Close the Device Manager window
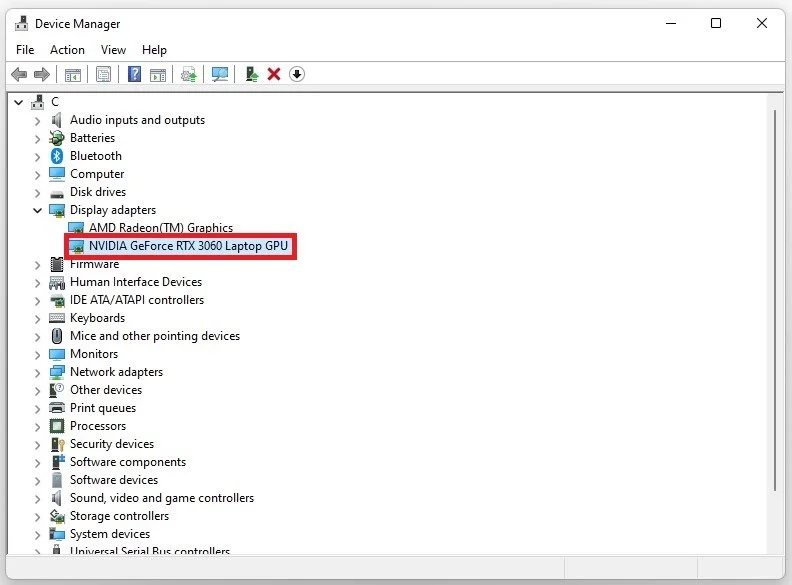The height and width of the screenshot is (585, 792). click(762, 23)
